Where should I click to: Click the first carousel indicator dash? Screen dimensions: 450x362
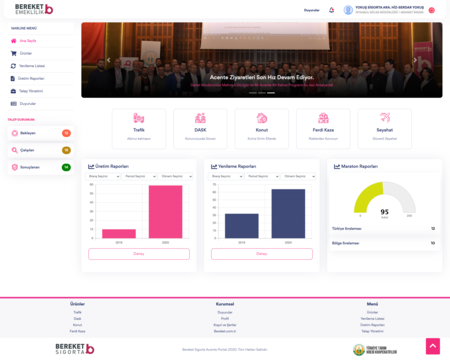click(x=253, y=93)
